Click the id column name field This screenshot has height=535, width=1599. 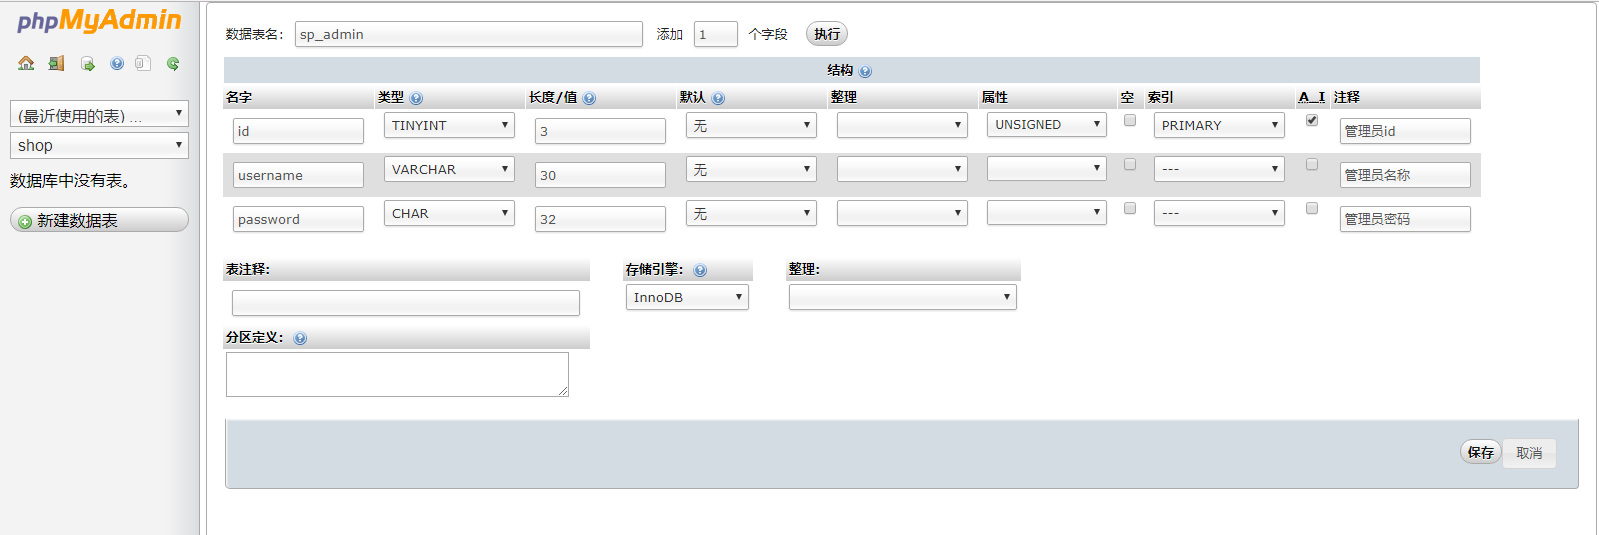299,131
